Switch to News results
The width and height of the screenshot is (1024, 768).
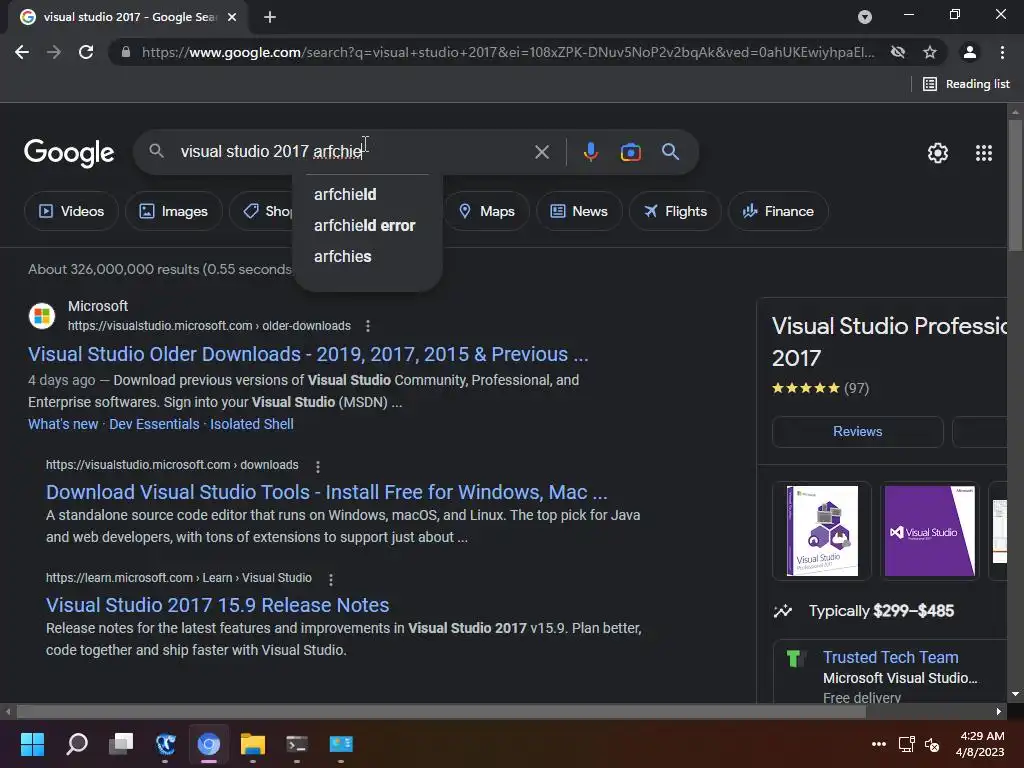pyautogui.click(x=579, y=211)
